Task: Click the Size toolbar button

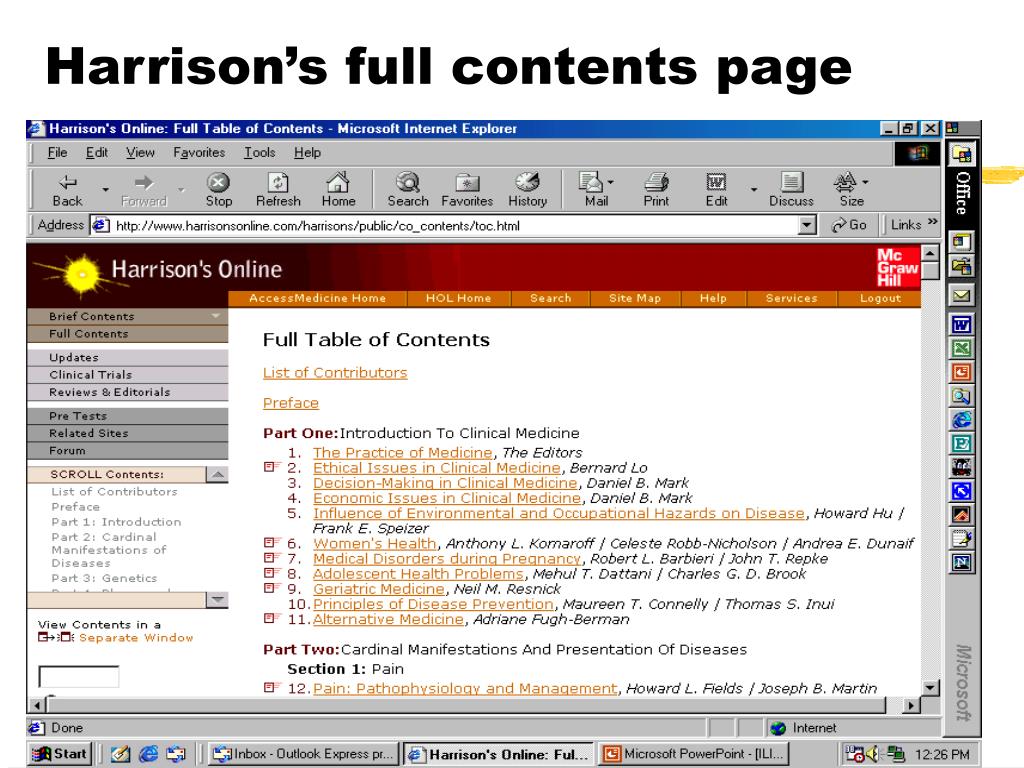Action: (848, 189)
